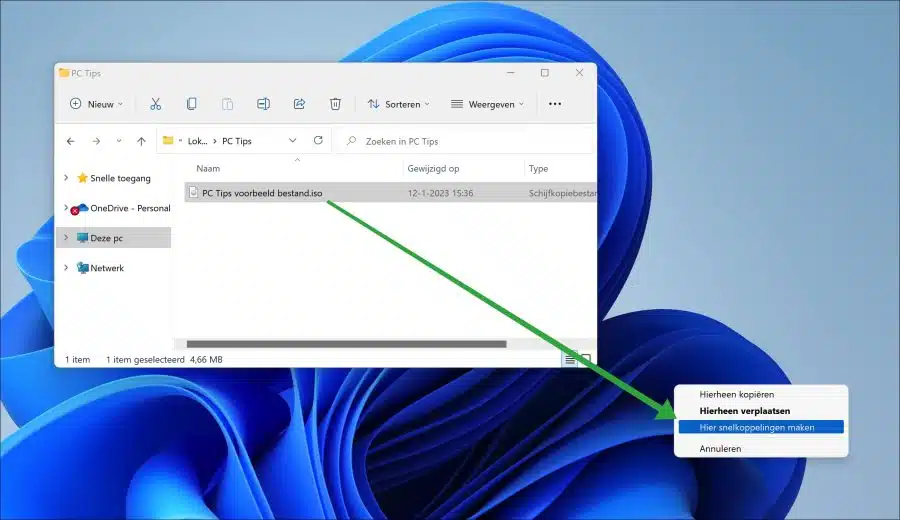Viewport: 900px width, 520px height.
Task: Open the Sorteren dropdown
Action: click(x=398, y=104)
